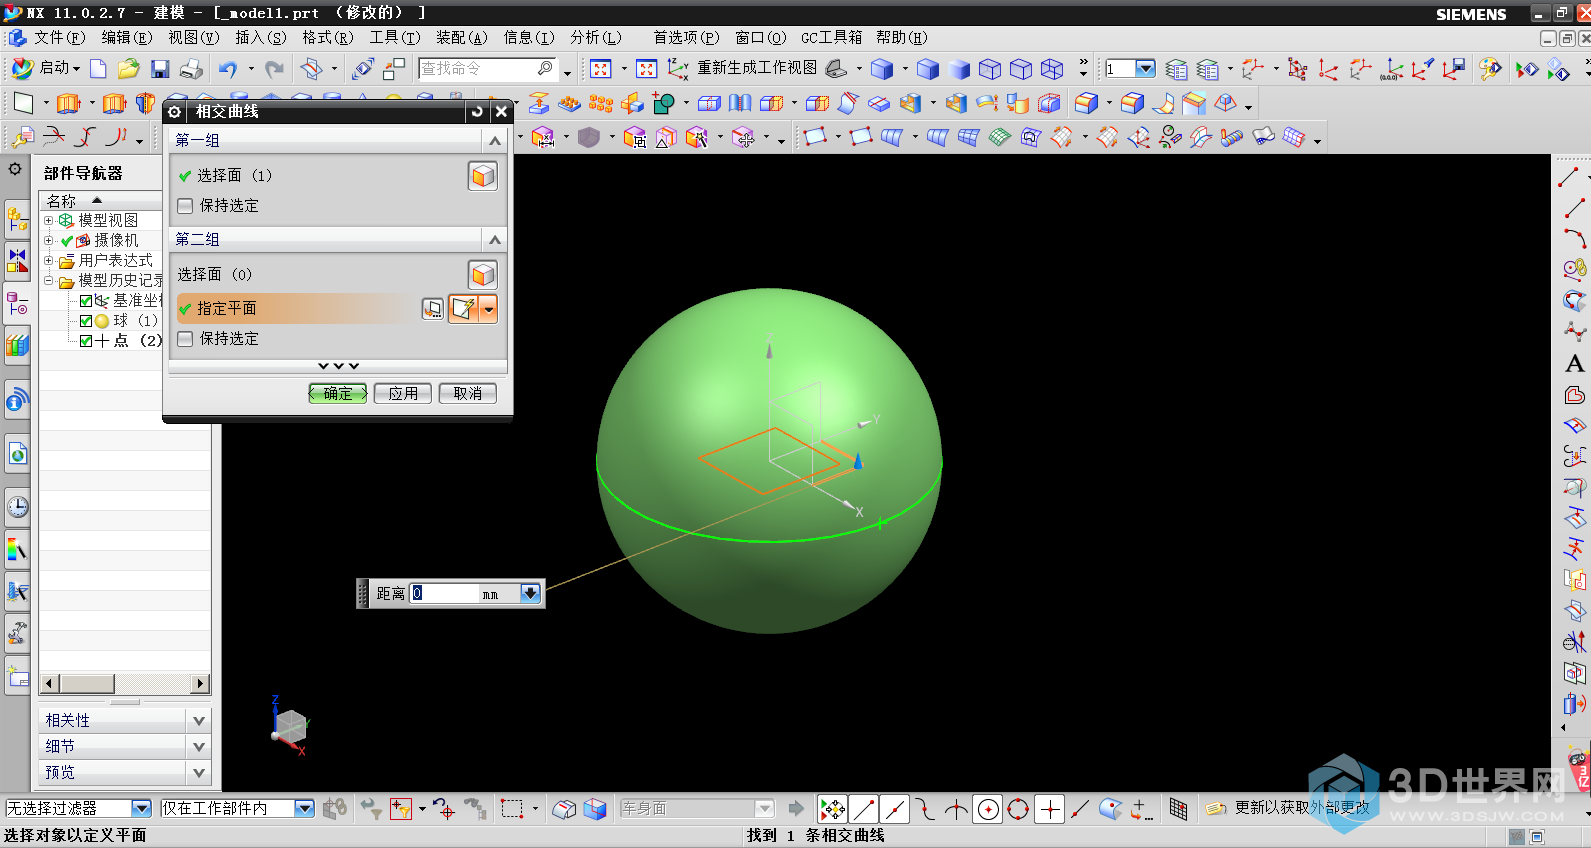Click the 查找命令 search field
1591x848 pixels.
(x=487, y=69)
